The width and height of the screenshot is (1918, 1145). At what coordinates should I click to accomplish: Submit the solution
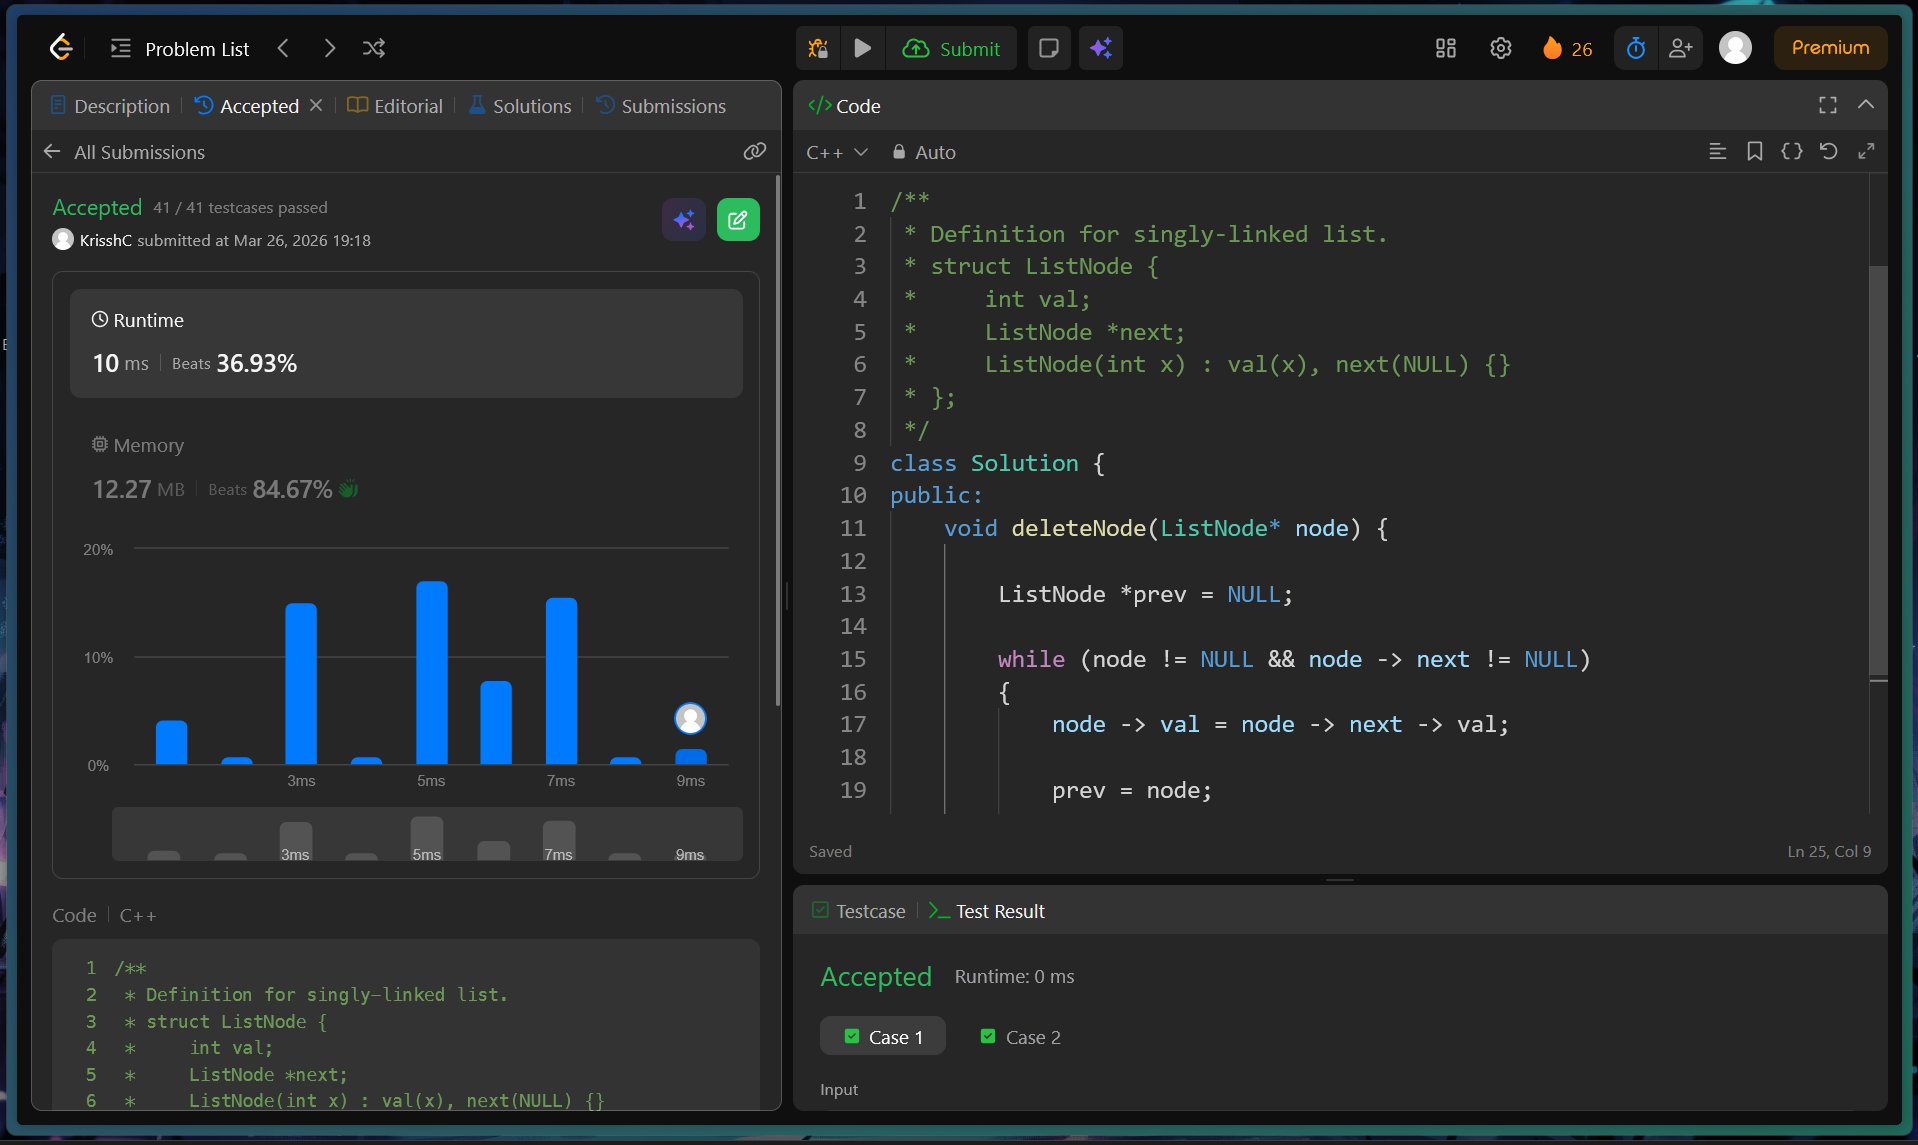[x=951, y=48]
